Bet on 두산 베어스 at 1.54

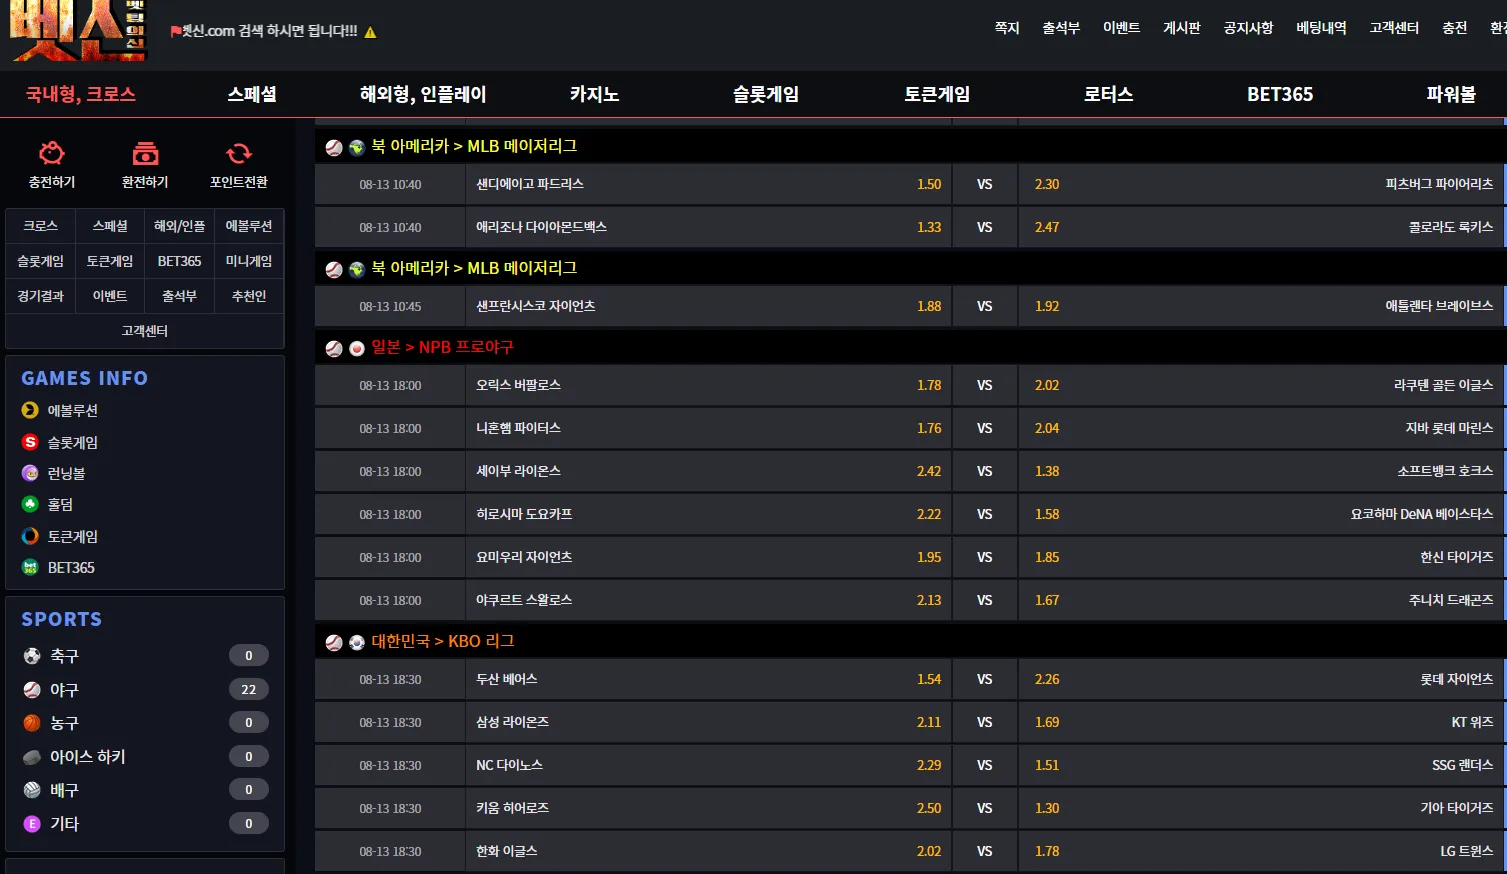[709, 680]
